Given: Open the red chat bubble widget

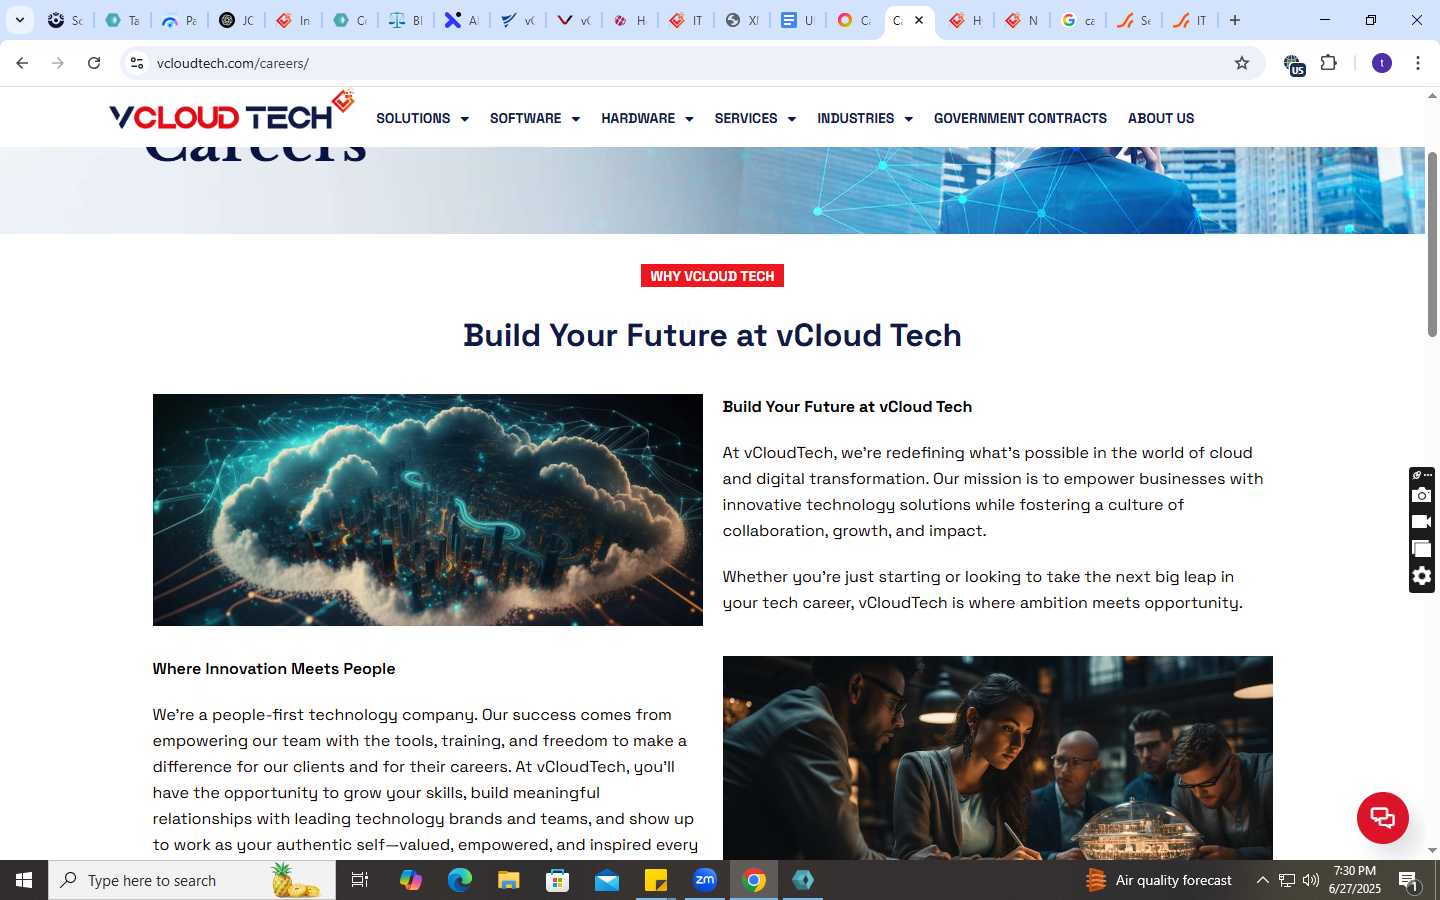Looking at the screenshot, I should pos(1382,817).
